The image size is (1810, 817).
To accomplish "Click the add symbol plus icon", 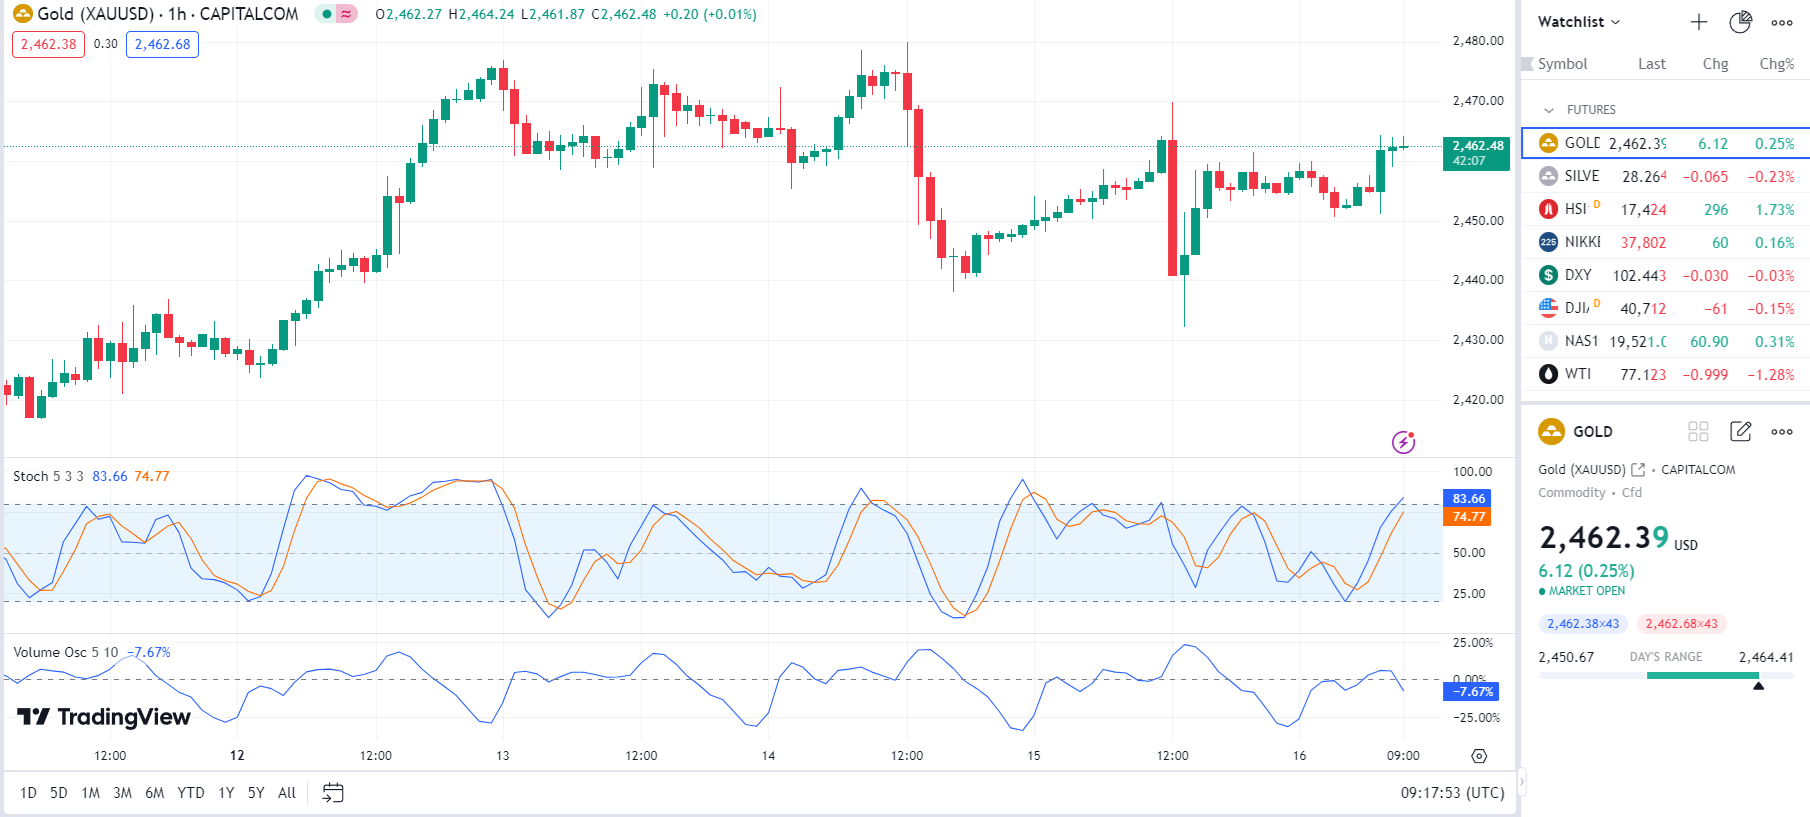I will (x=1698, y=22).
